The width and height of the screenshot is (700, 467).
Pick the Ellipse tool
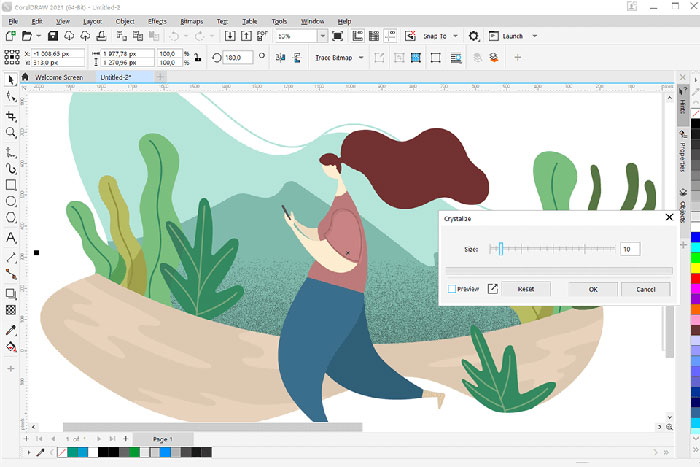[x=11, y=202]
